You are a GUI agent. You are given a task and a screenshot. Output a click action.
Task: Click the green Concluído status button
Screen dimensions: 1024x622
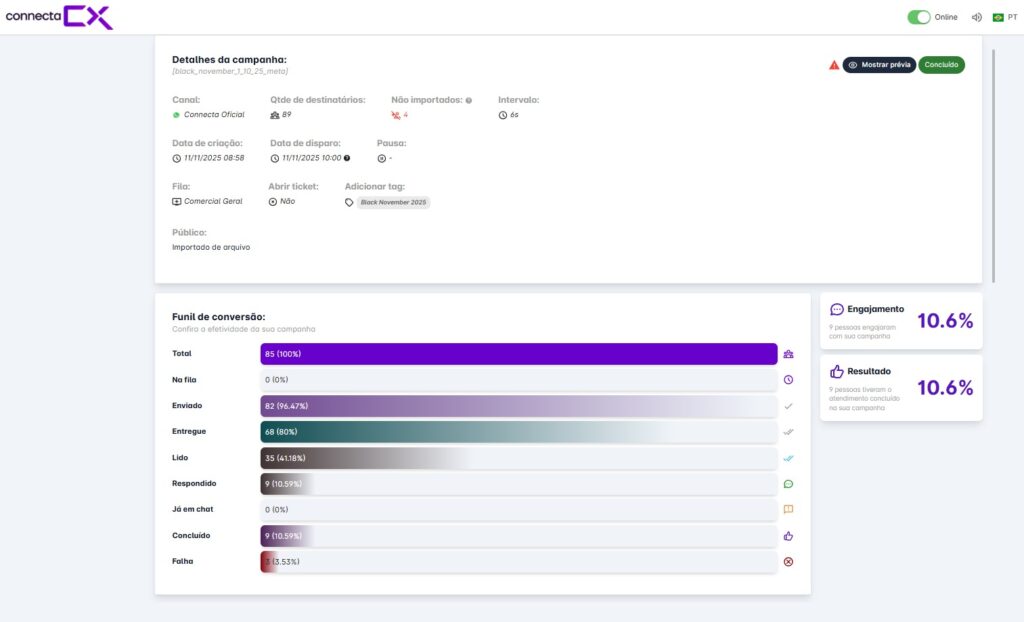click(x=941, y=65)
